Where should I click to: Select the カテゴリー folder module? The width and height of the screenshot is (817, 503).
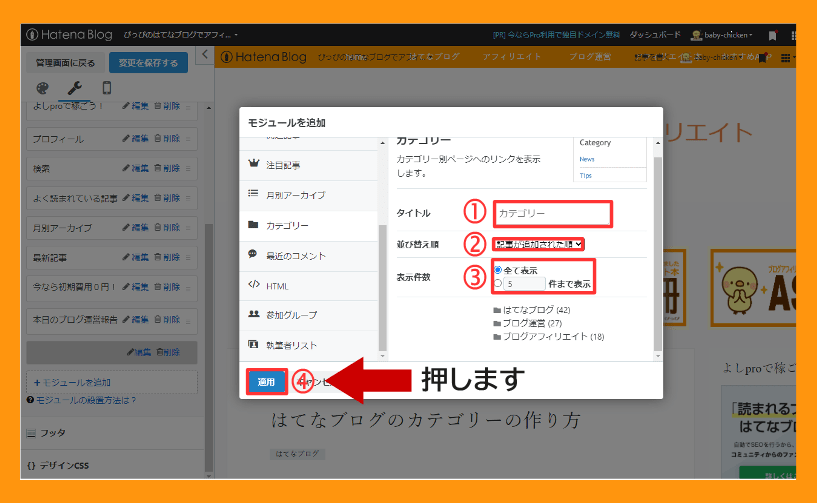click(x=308, y=226)
